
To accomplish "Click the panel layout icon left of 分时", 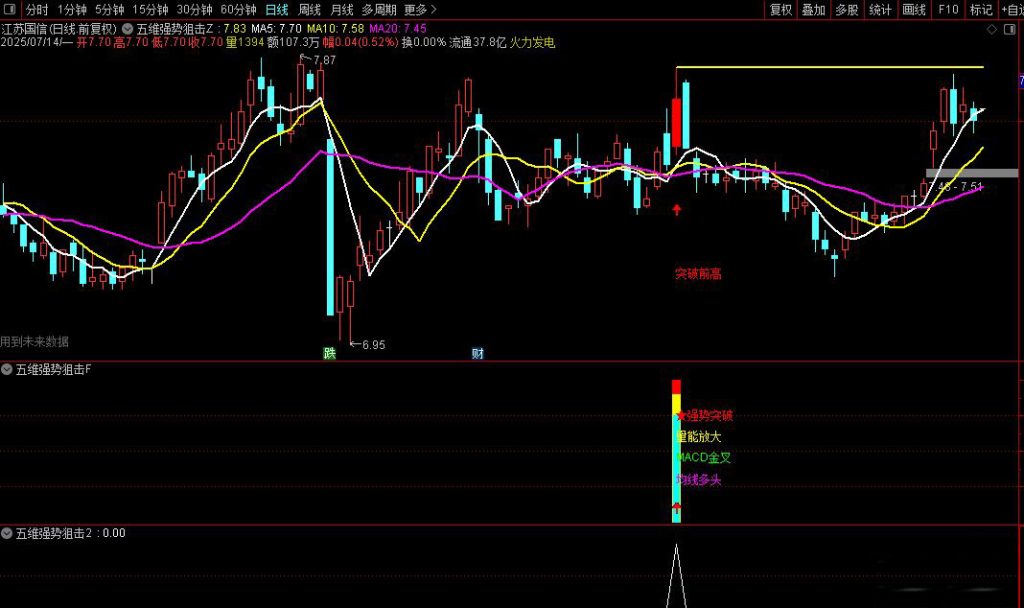I will [9, 9].
